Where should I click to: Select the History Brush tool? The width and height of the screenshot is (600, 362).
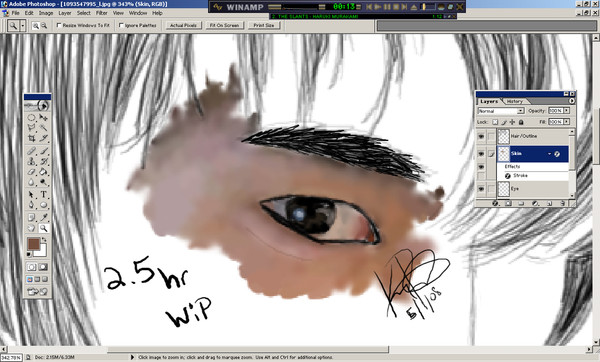tap(44, 161)
